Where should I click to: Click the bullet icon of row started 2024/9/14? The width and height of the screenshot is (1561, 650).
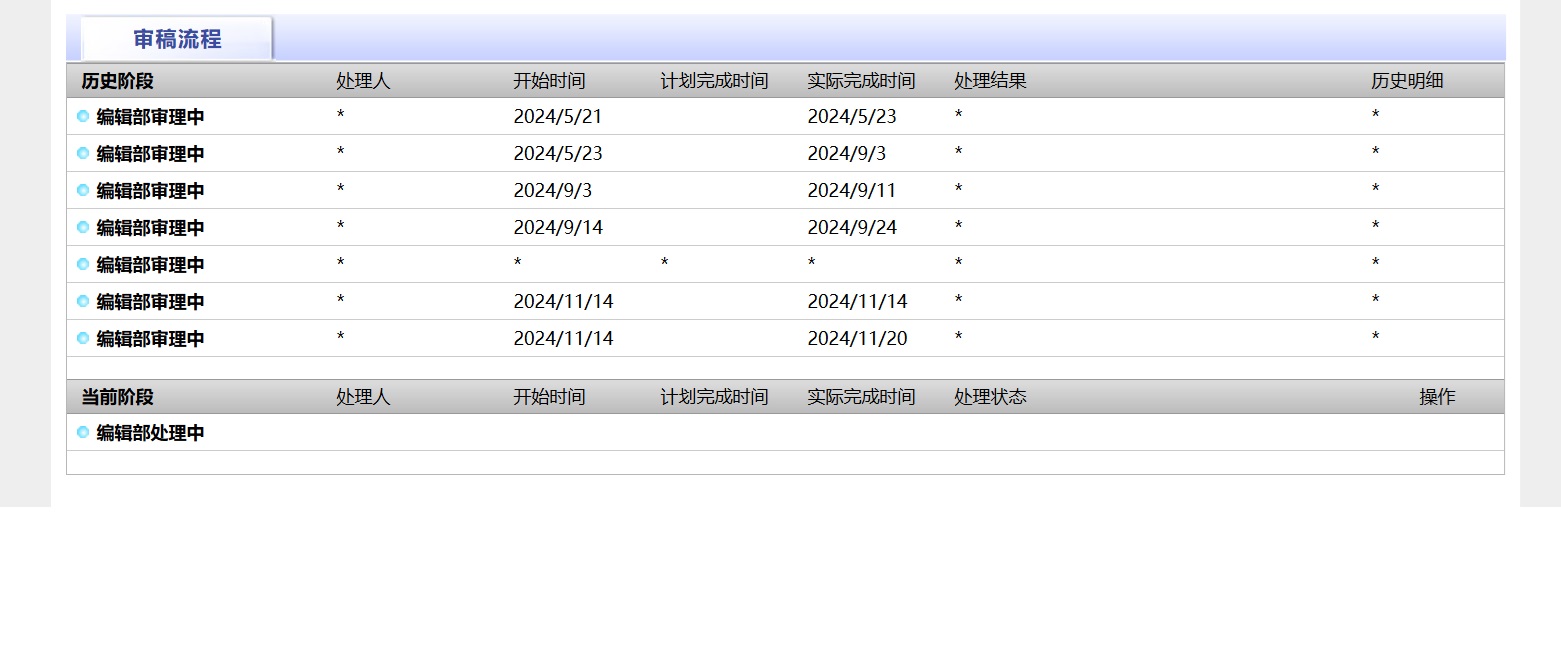pos(83,227)
